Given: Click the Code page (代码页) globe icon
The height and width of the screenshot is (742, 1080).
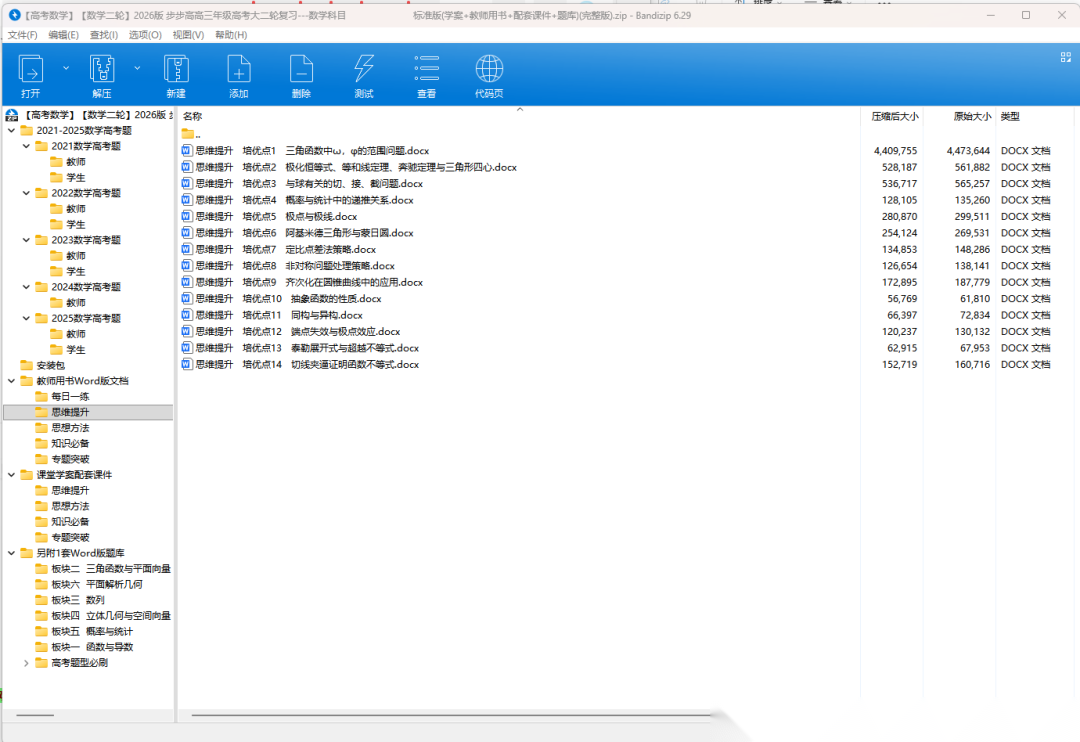Looking at the screenshot, I should 489,69.
